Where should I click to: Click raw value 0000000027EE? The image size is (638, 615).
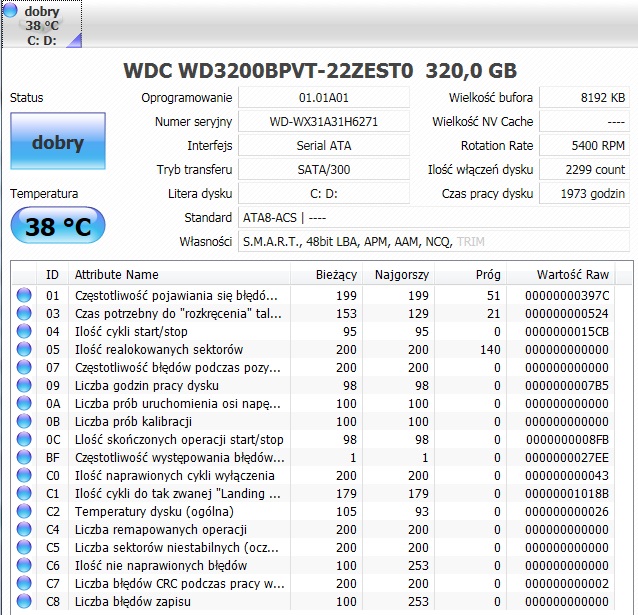567,457
